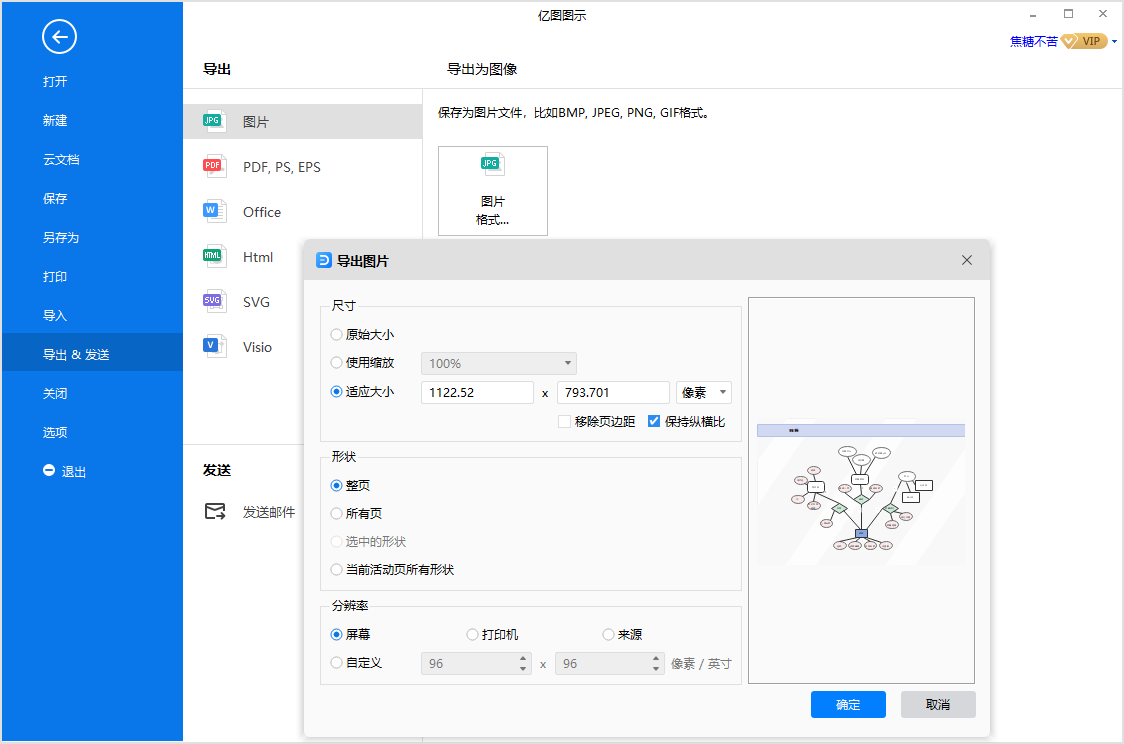Expand the VIP account dropdown arrow
This screenshot has width=1124, height=744.
(x=1114, y=41)
